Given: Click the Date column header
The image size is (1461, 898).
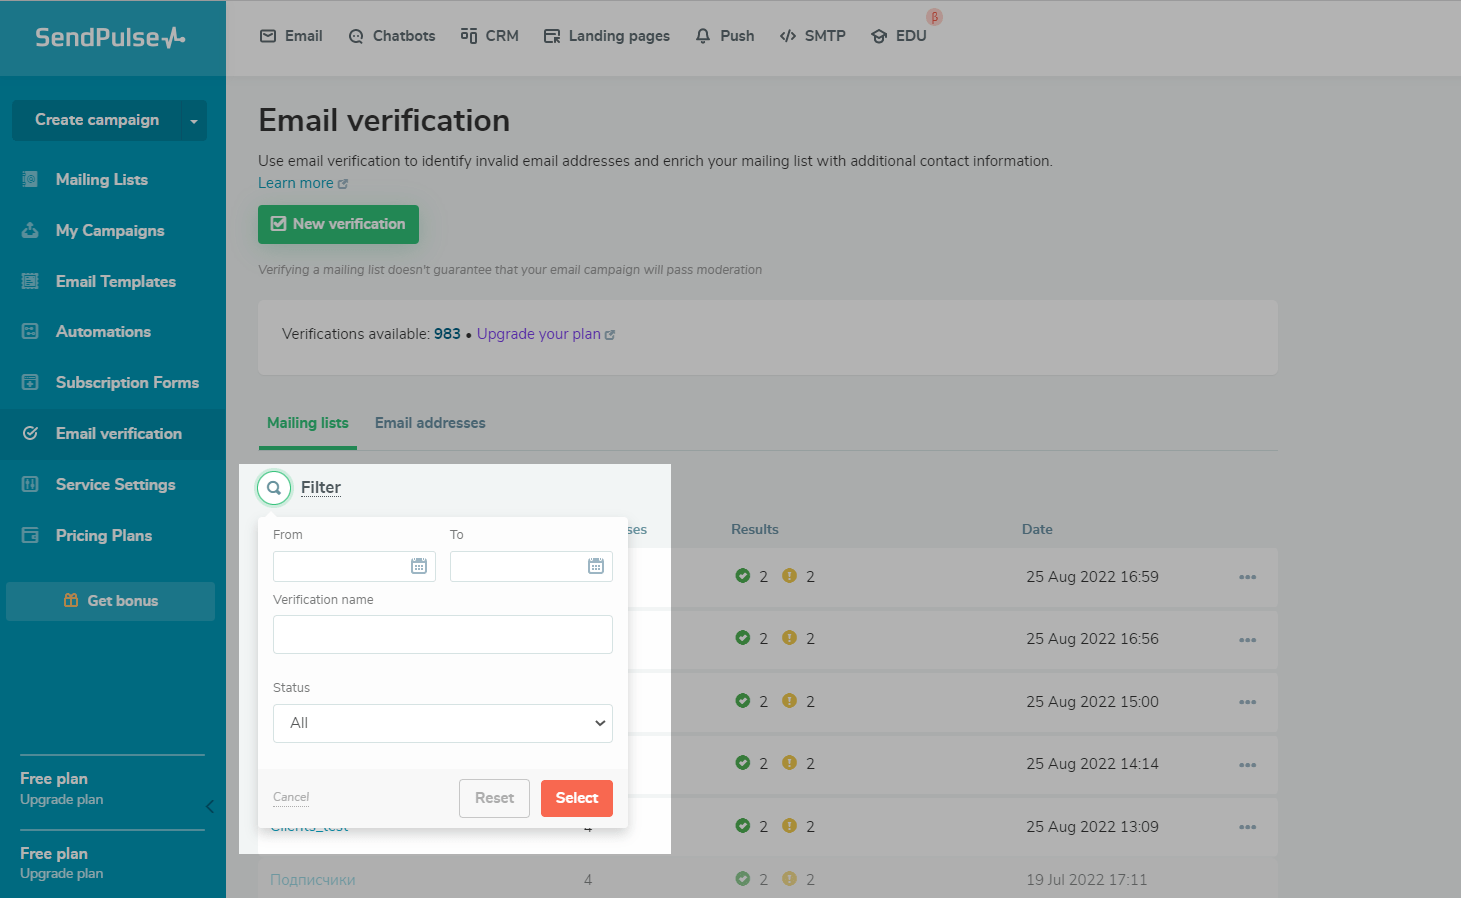Looking at the screenshot, I should pyautogui.click(x=1037, y=529).
